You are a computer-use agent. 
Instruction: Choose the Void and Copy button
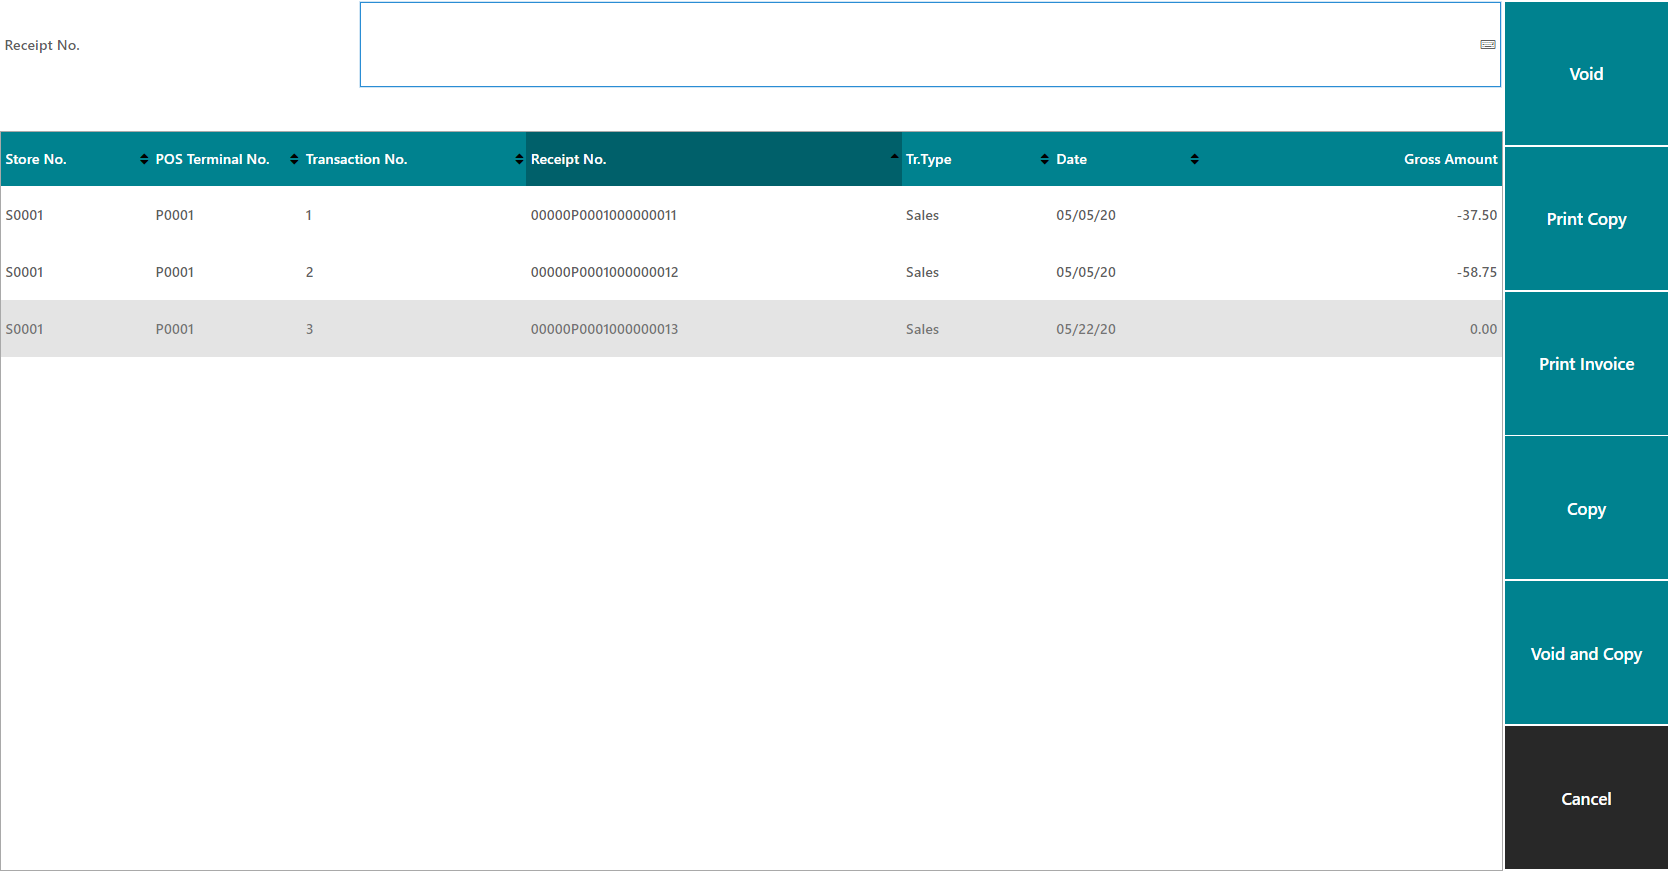tap(1586, 654)
